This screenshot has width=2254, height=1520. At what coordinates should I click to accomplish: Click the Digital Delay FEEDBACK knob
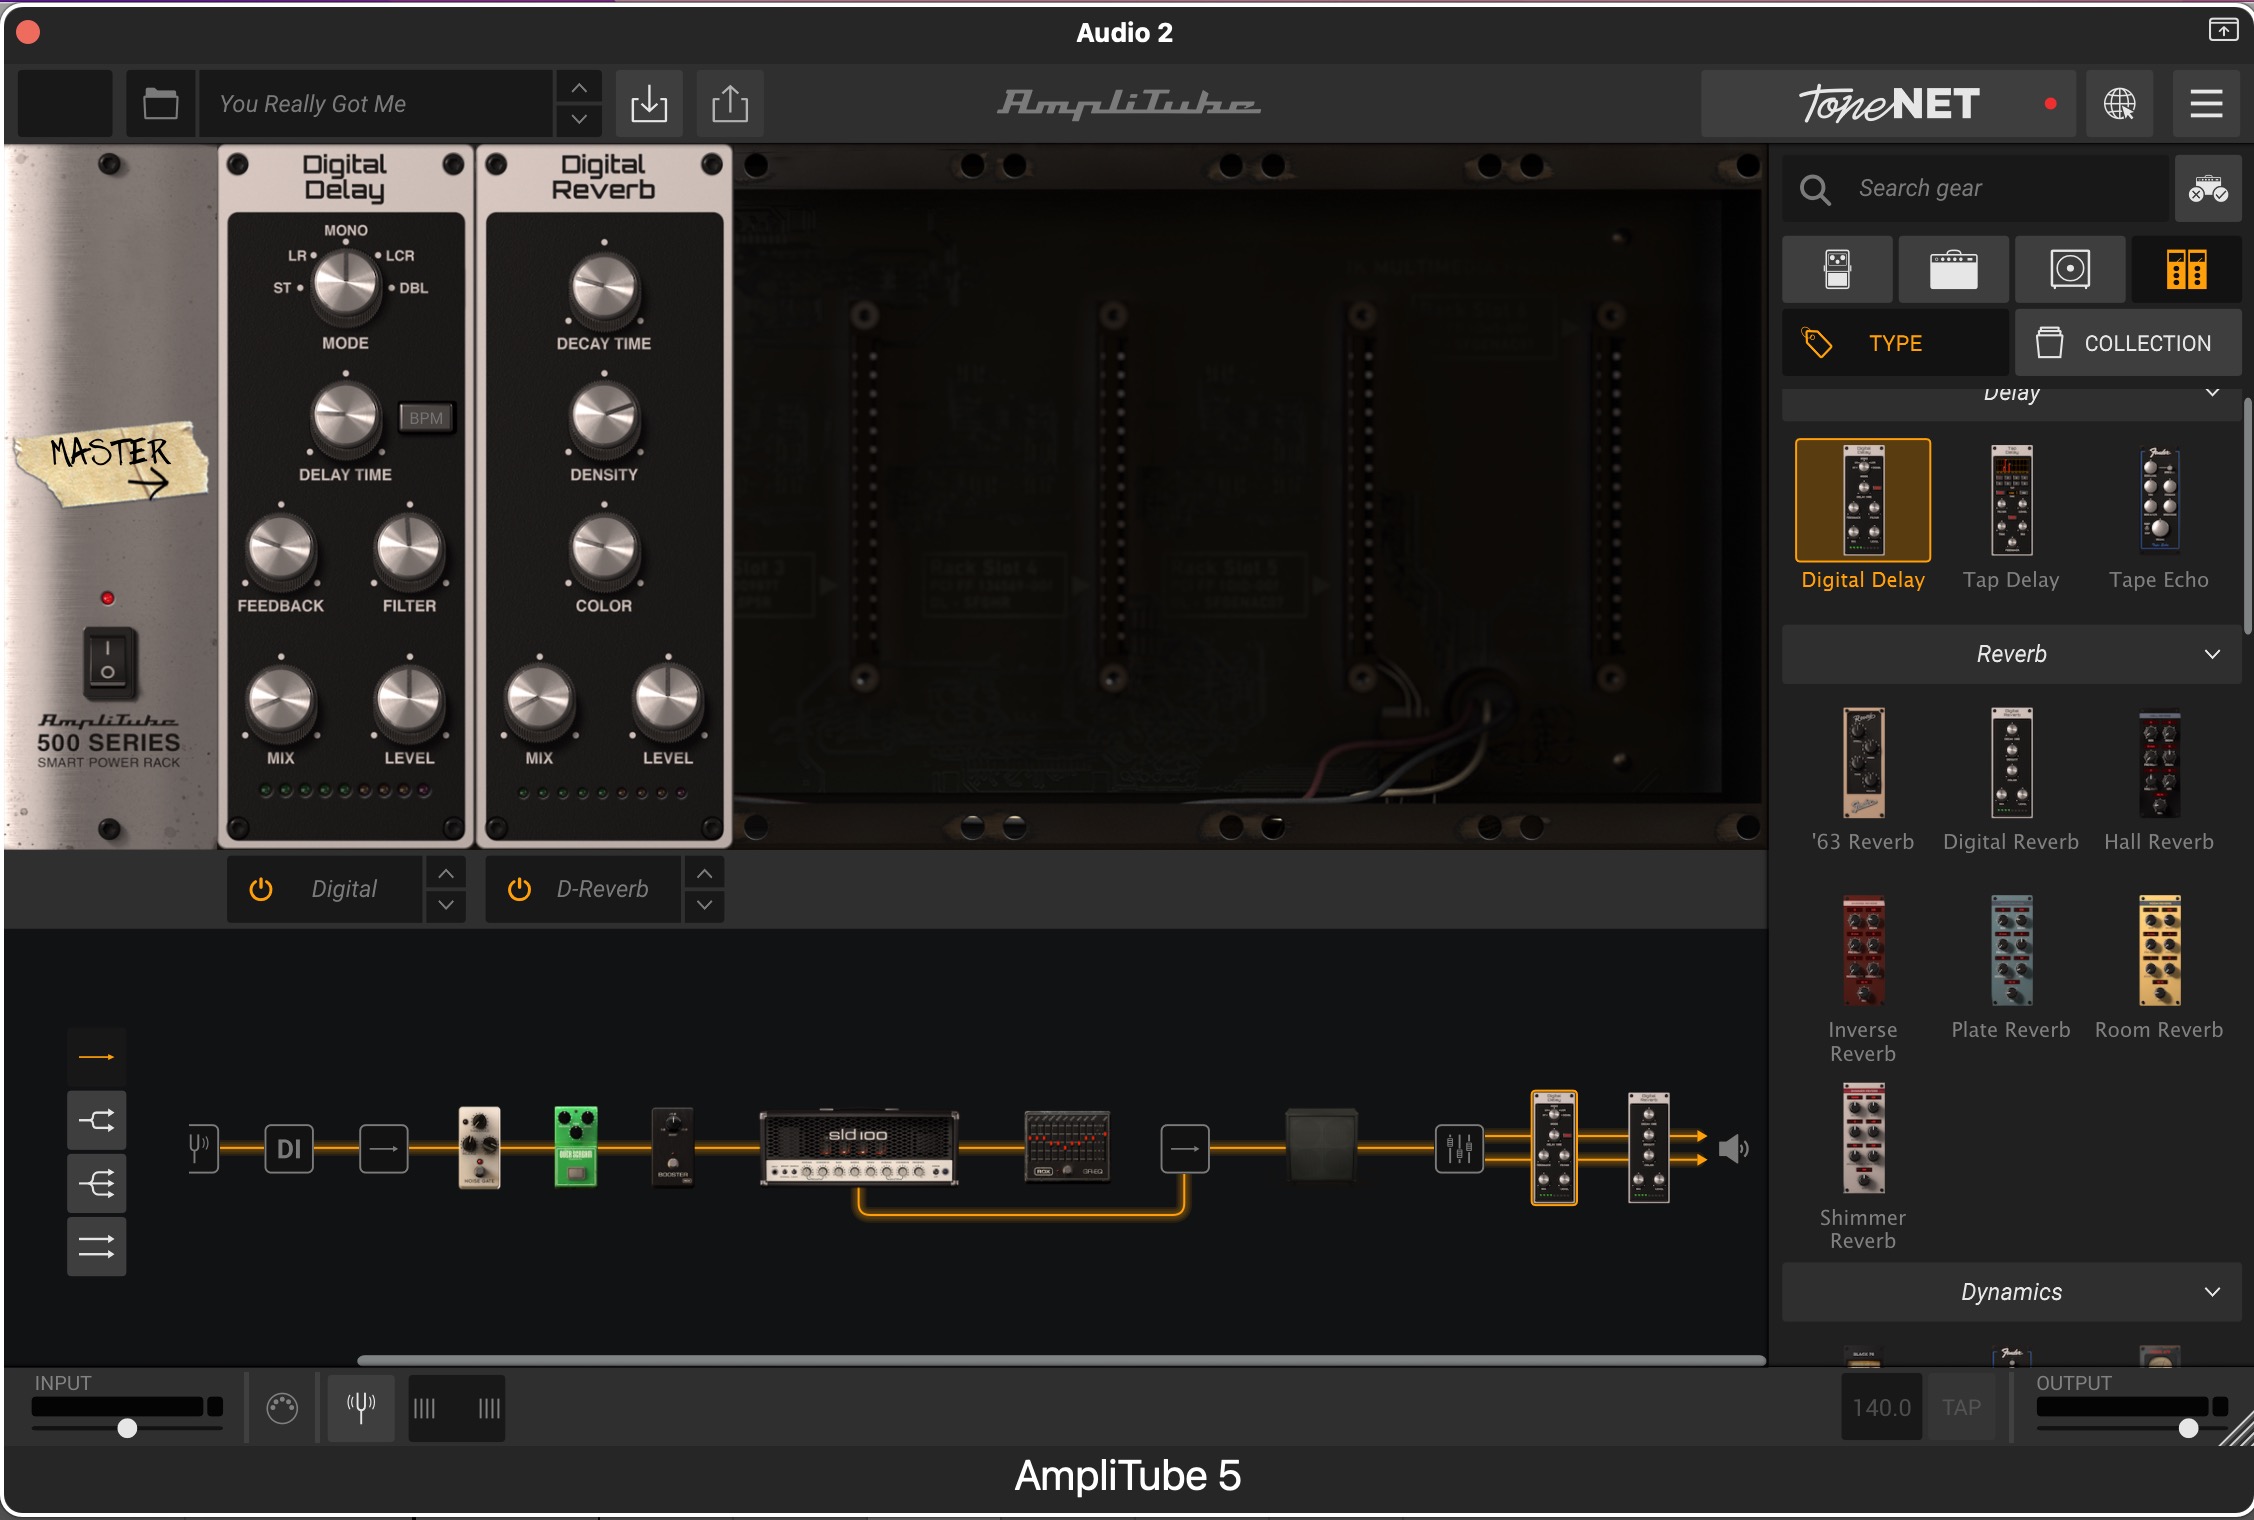(281, 551)
